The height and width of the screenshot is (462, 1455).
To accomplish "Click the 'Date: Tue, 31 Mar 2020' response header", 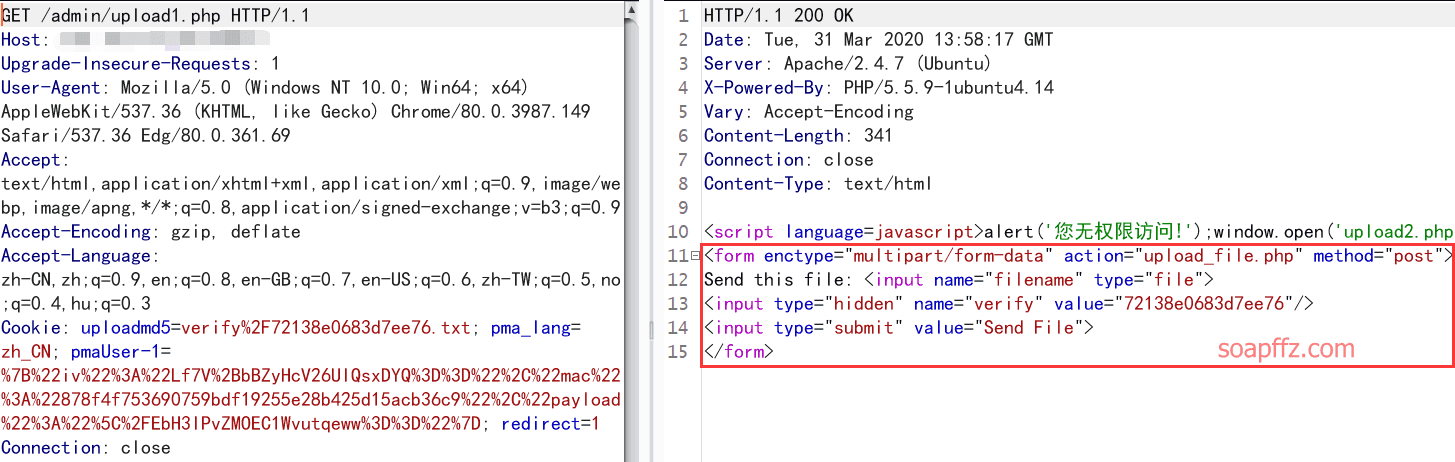I will (878, 40).
